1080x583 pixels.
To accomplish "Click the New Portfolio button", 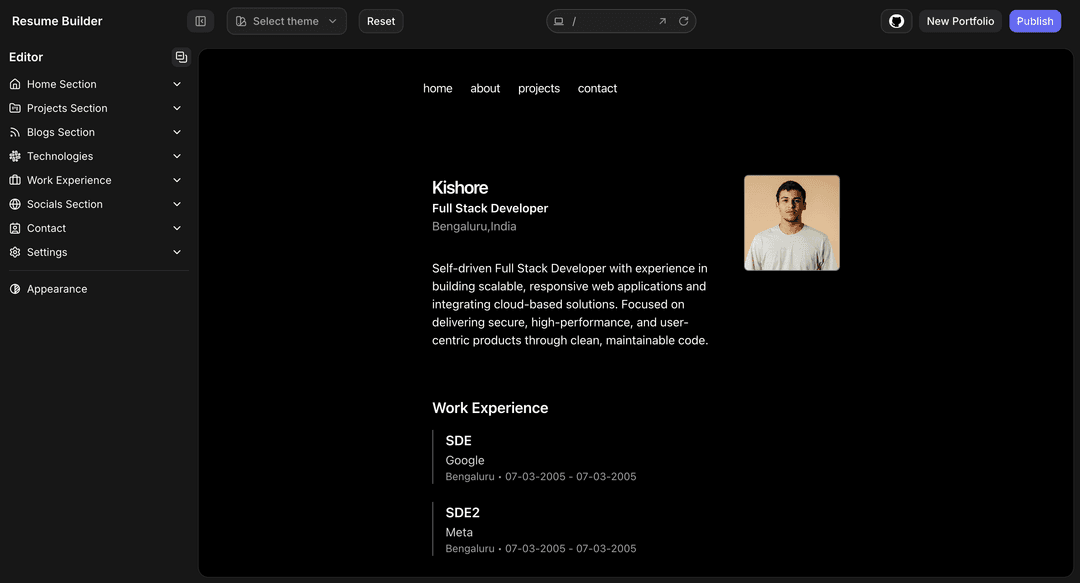I will (960, 21).
